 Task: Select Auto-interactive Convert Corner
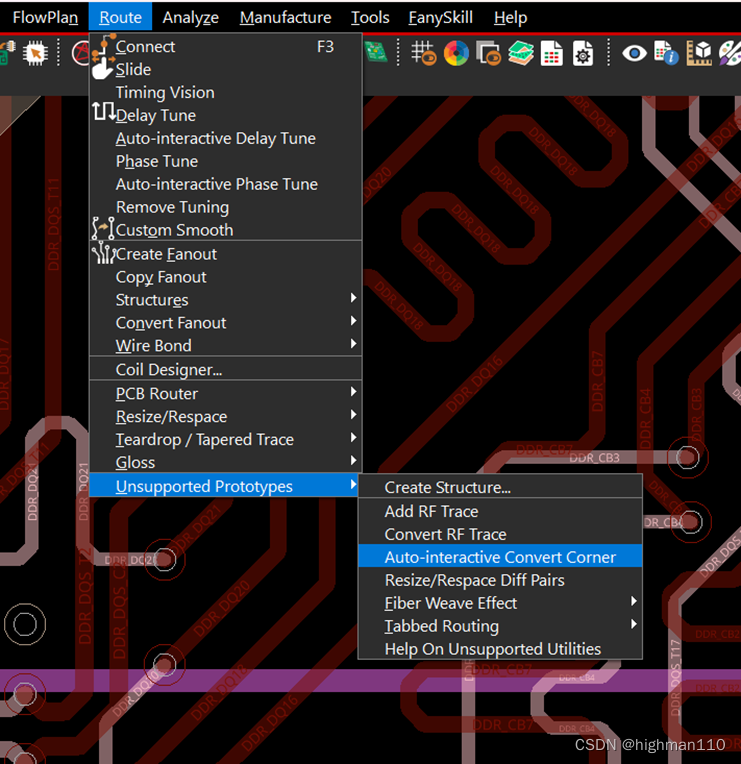pyautogui.click(x=500, y=557)
